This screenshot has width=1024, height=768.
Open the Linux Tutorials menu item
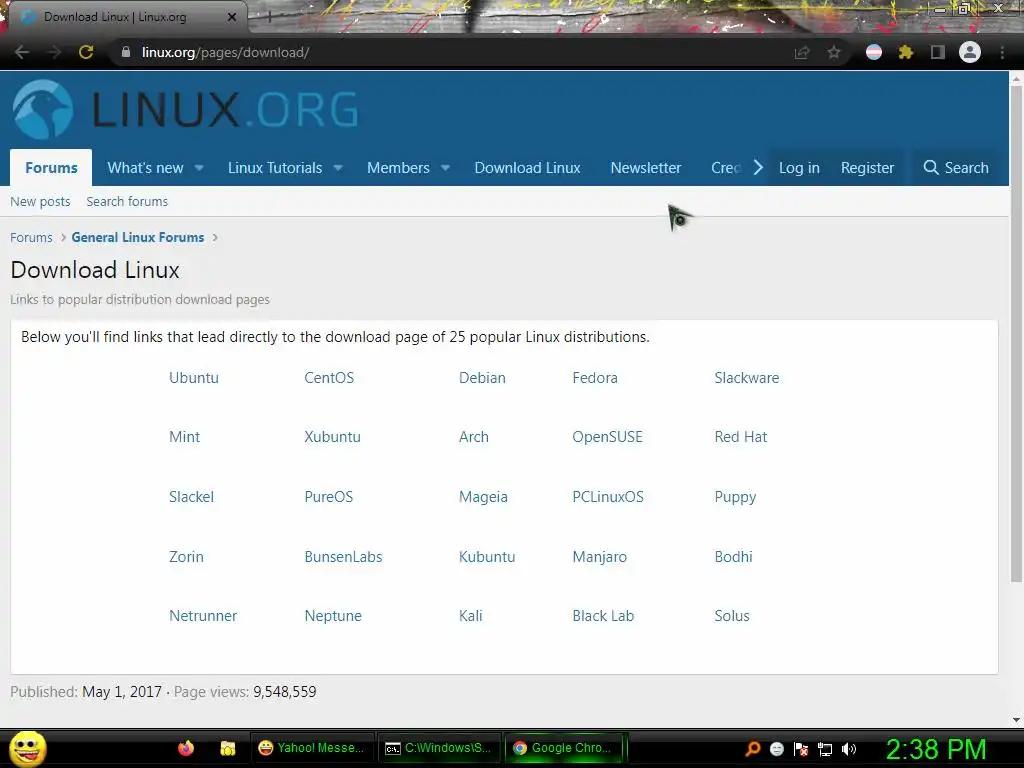[x=275, y=168]
